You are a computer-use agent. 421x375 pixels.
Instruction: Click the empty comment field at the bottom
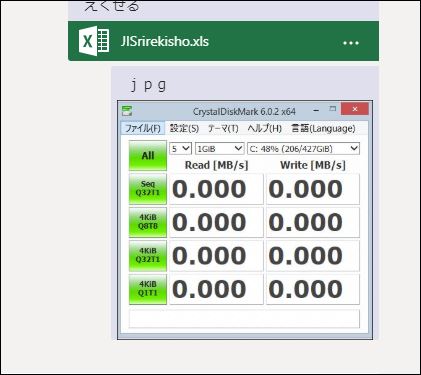244,319
